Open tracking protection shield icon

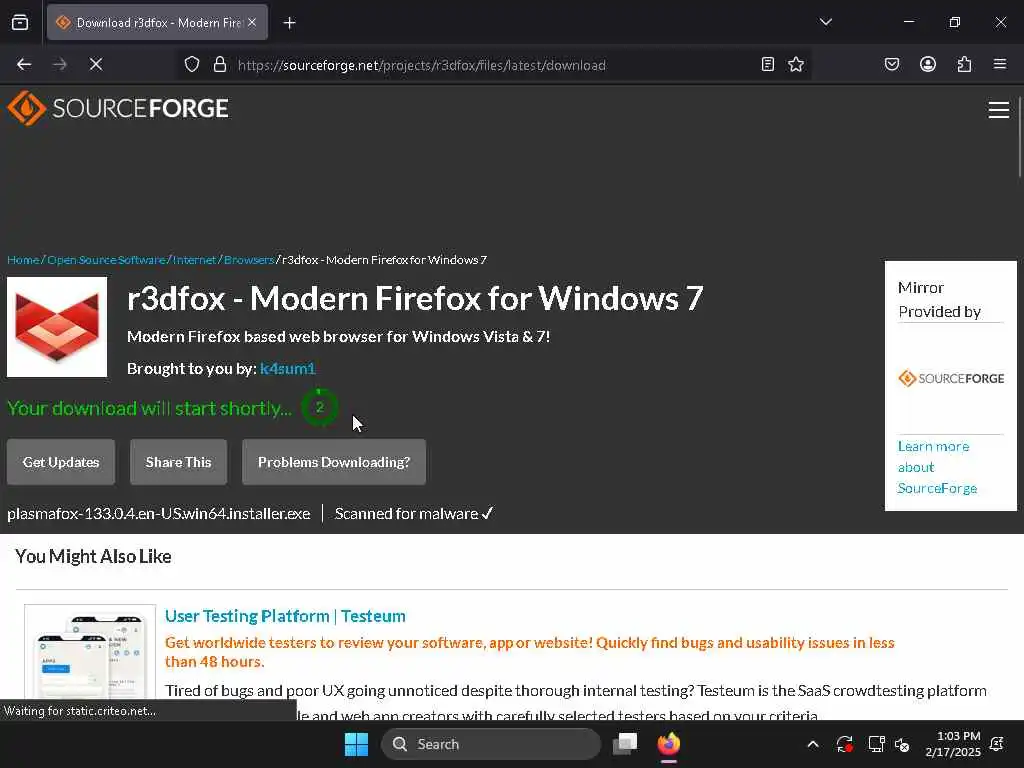point(191,65)
